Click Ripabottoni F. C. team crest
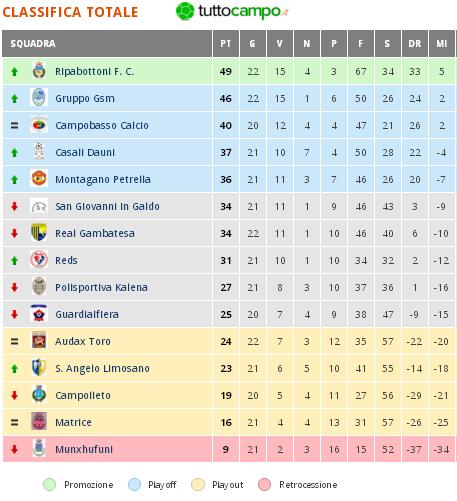Image resolution: width=457 pixels, height=501 pixels. (39, 71)
